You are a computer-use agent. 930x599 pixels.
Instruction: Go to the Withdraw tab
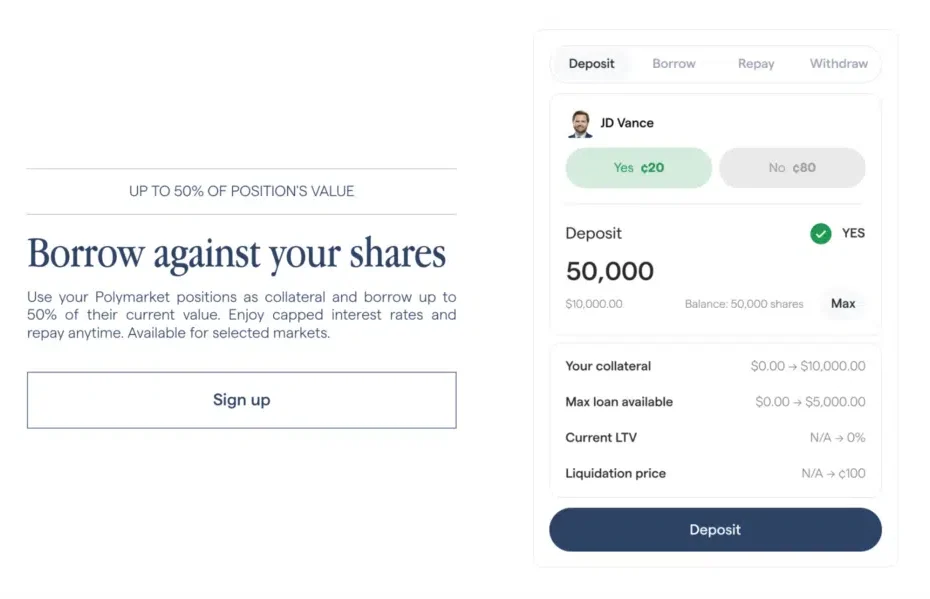pos(838,64)
